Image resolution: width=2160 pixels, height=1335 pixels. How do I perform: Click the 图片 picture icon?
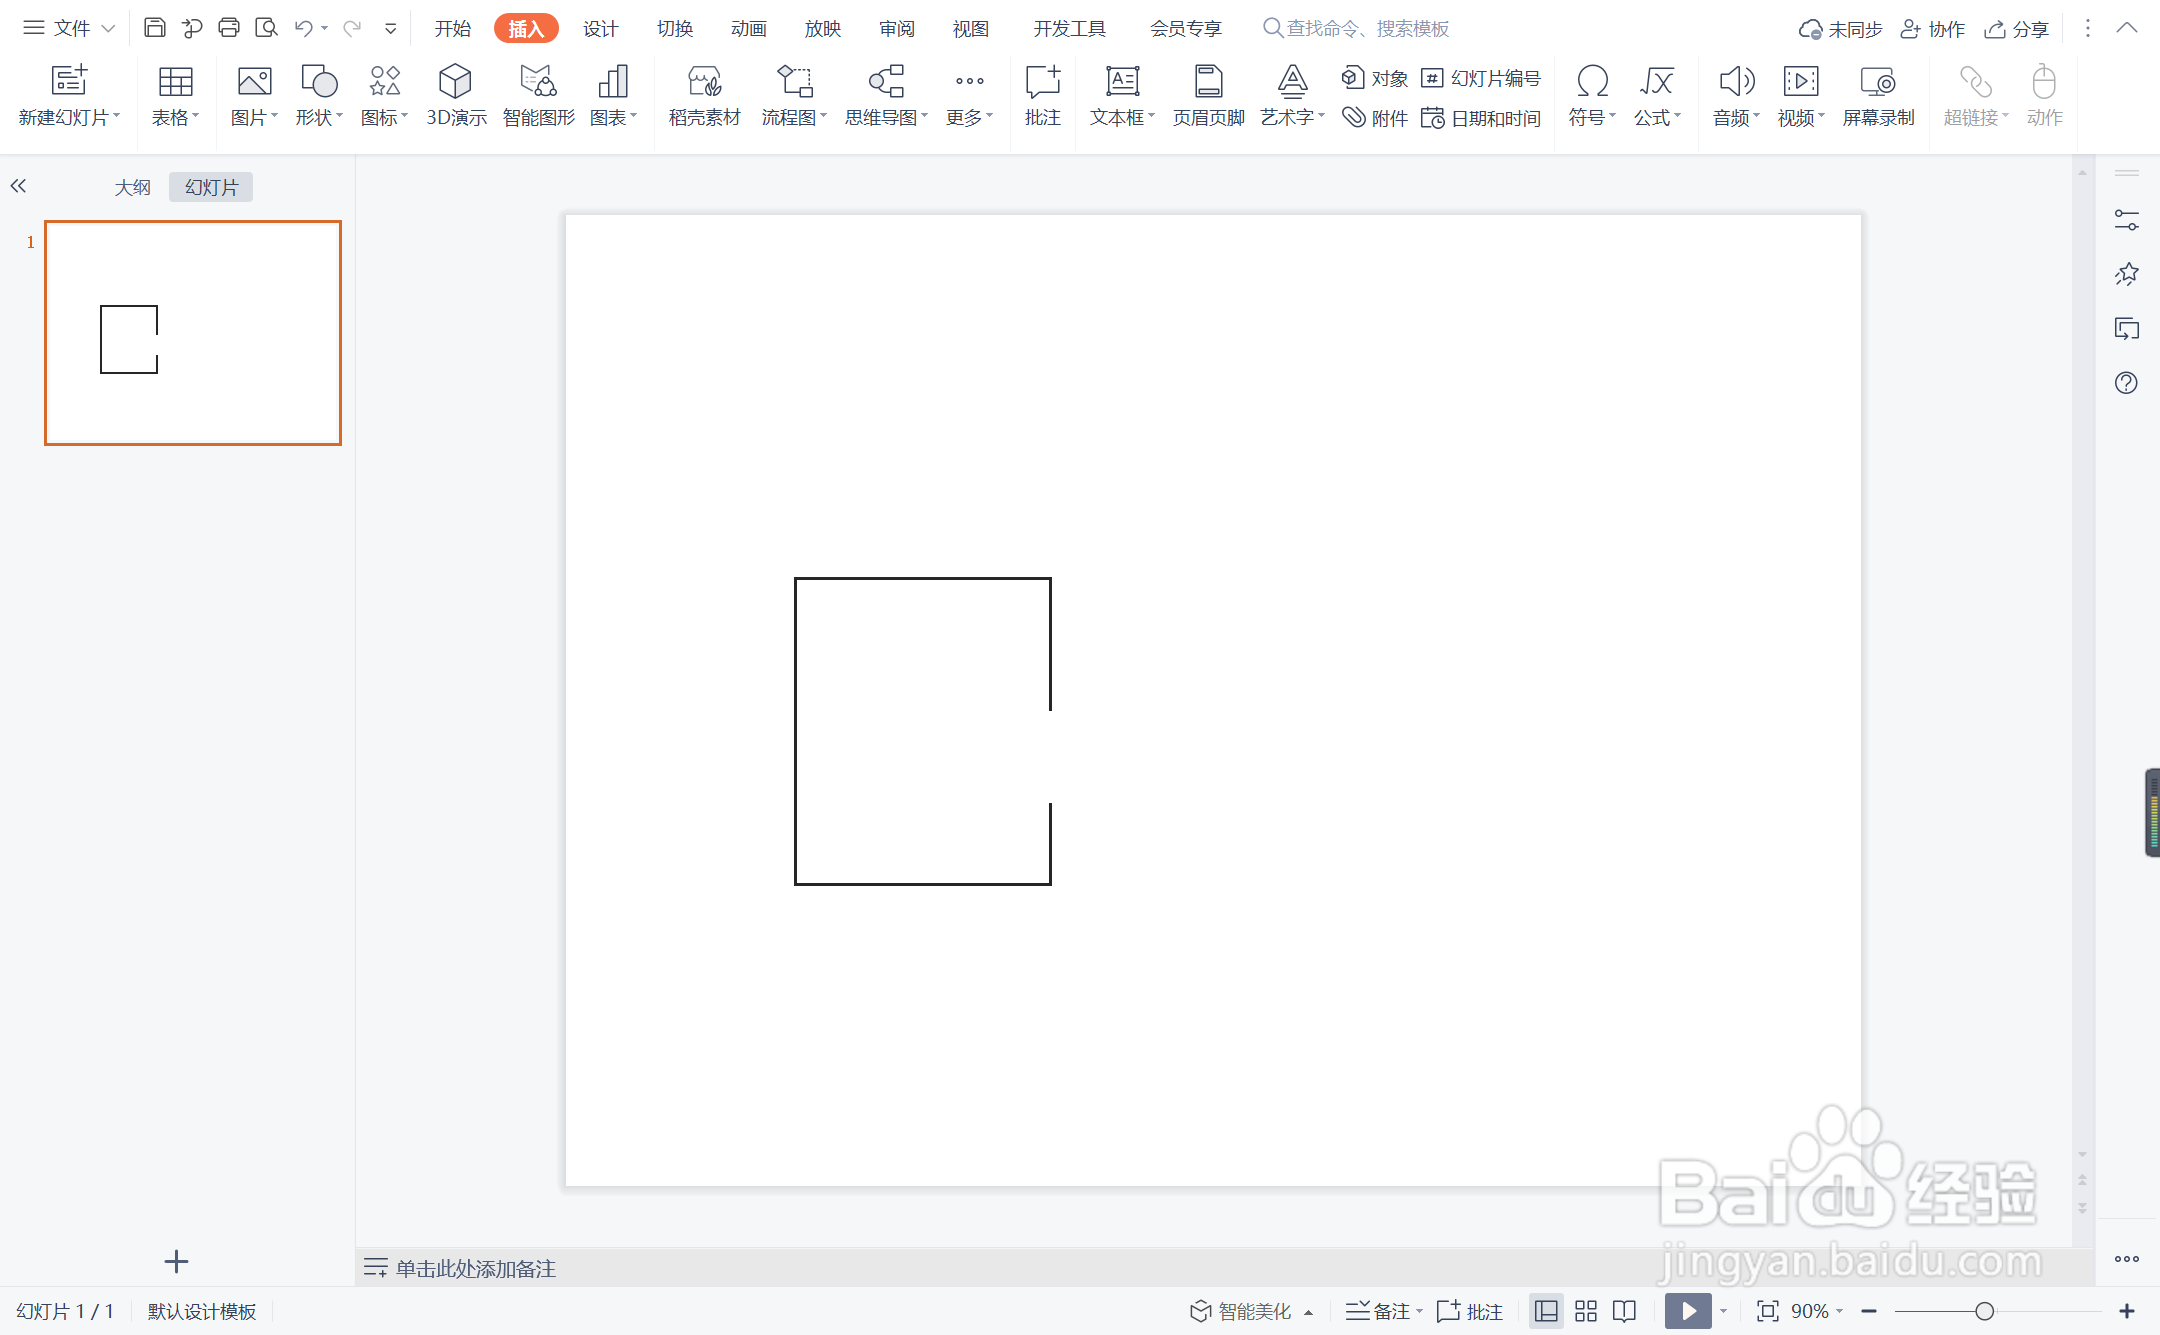[x=254, y=82]
